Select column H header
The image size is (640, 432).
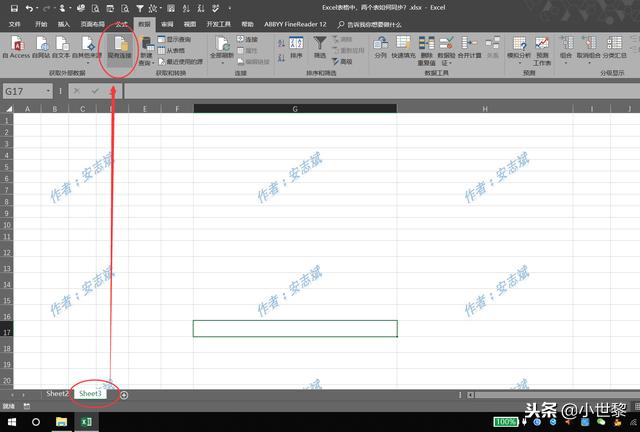tap(485, 109)
